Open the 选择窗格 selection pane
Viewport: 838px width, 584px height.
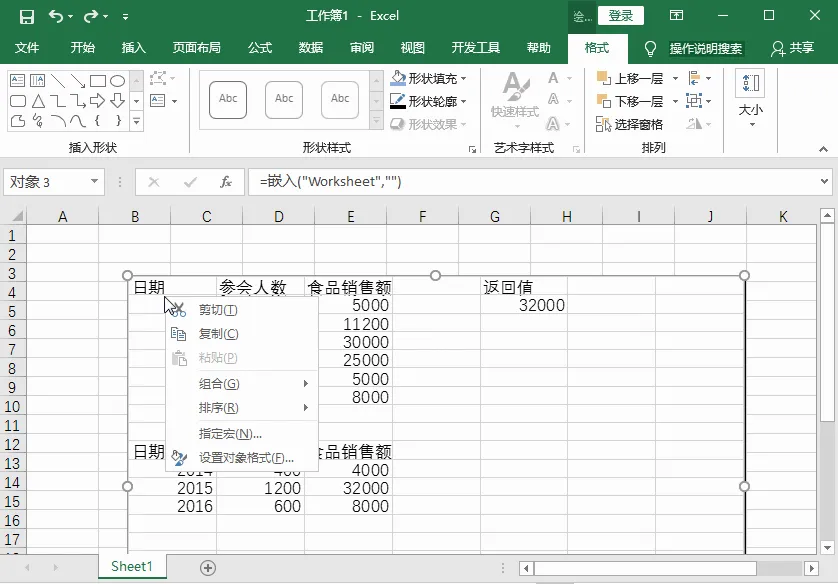pyautogui.click(x=629, y=124)
